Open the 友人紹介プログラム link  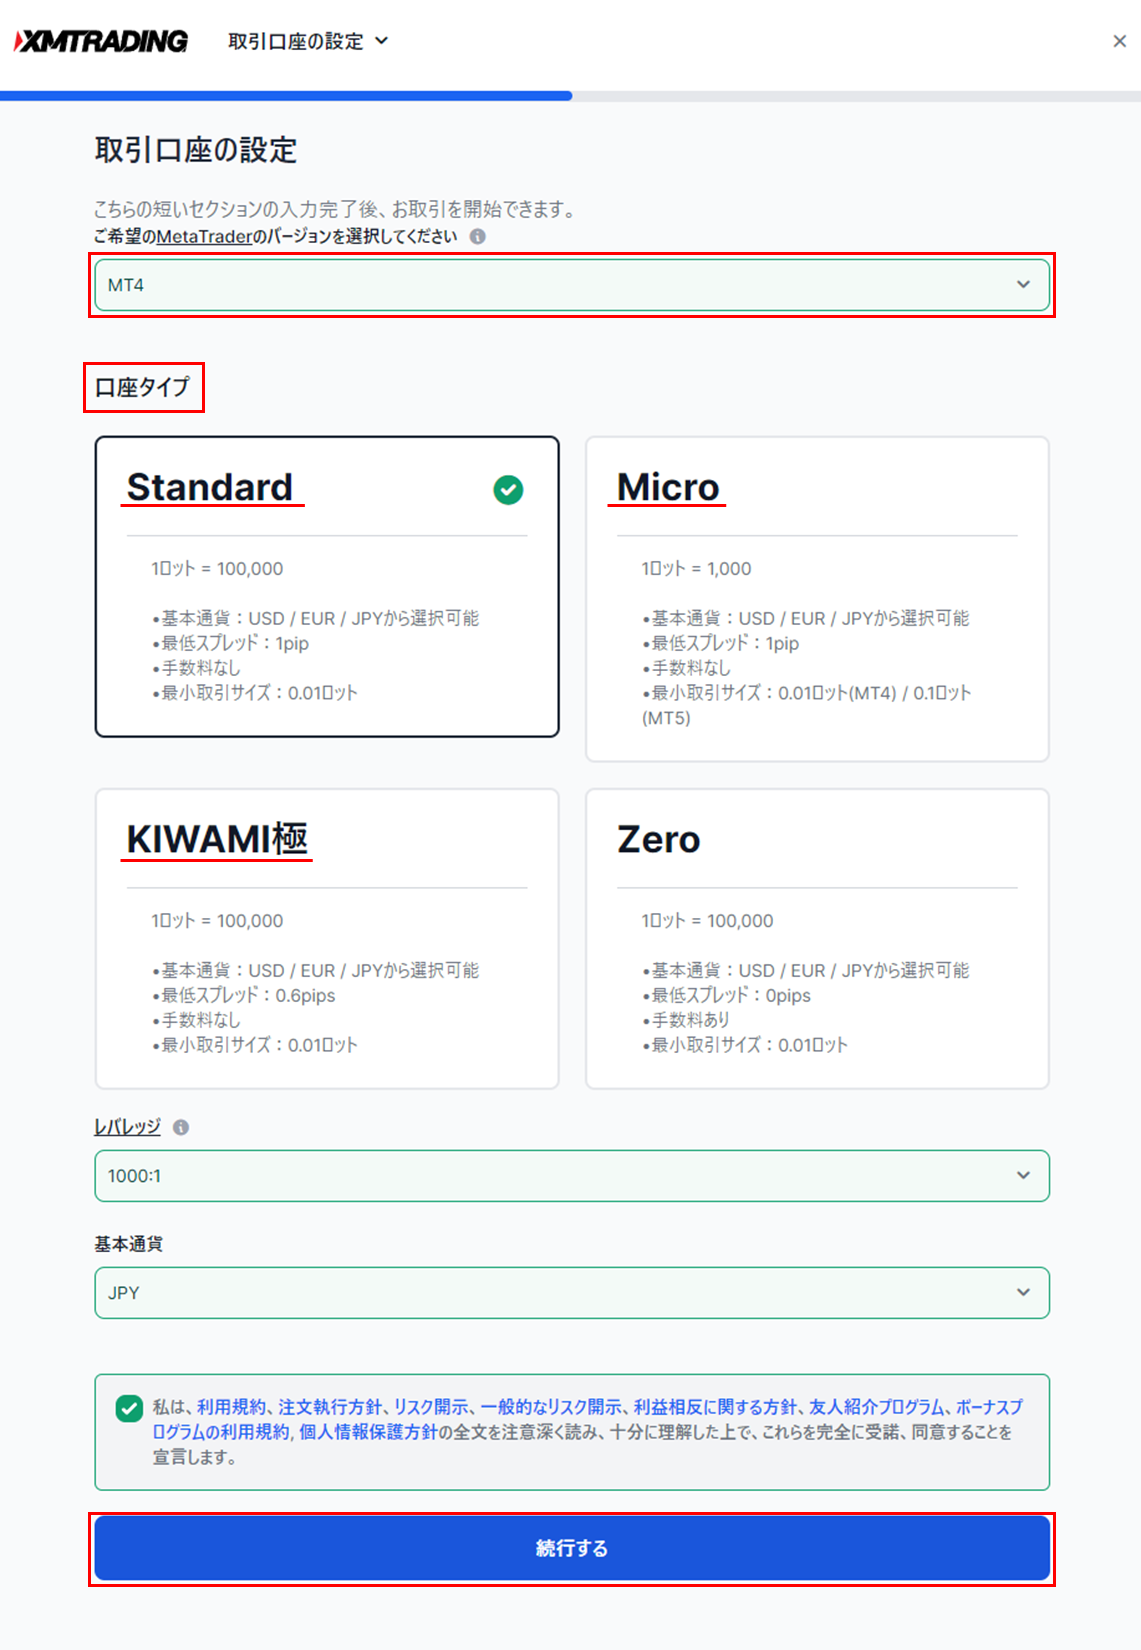coord(877,1407)
